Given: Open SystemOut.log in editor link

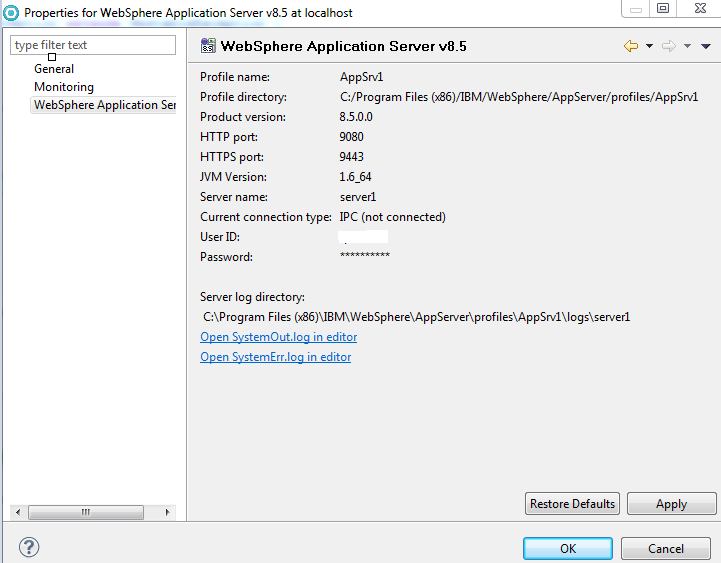Looking at the screenshot, I should click(279, 337).
